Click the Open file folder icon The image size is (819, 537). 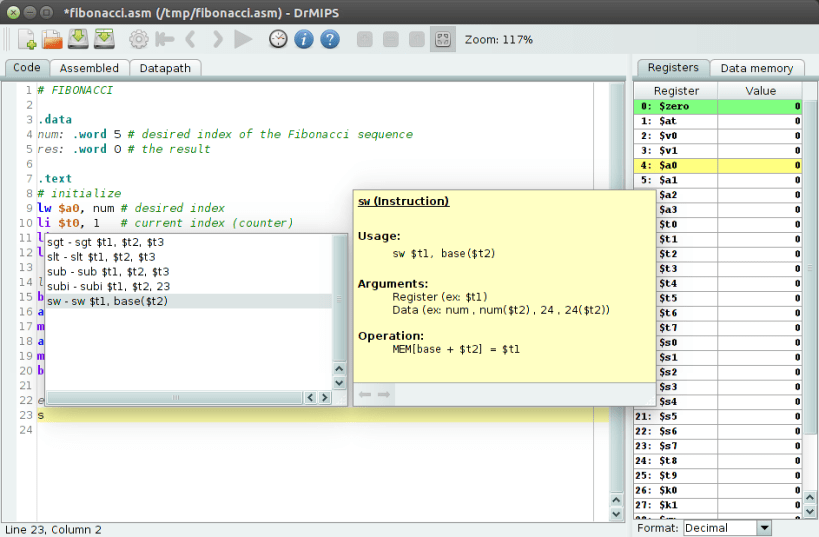[53, 40]
